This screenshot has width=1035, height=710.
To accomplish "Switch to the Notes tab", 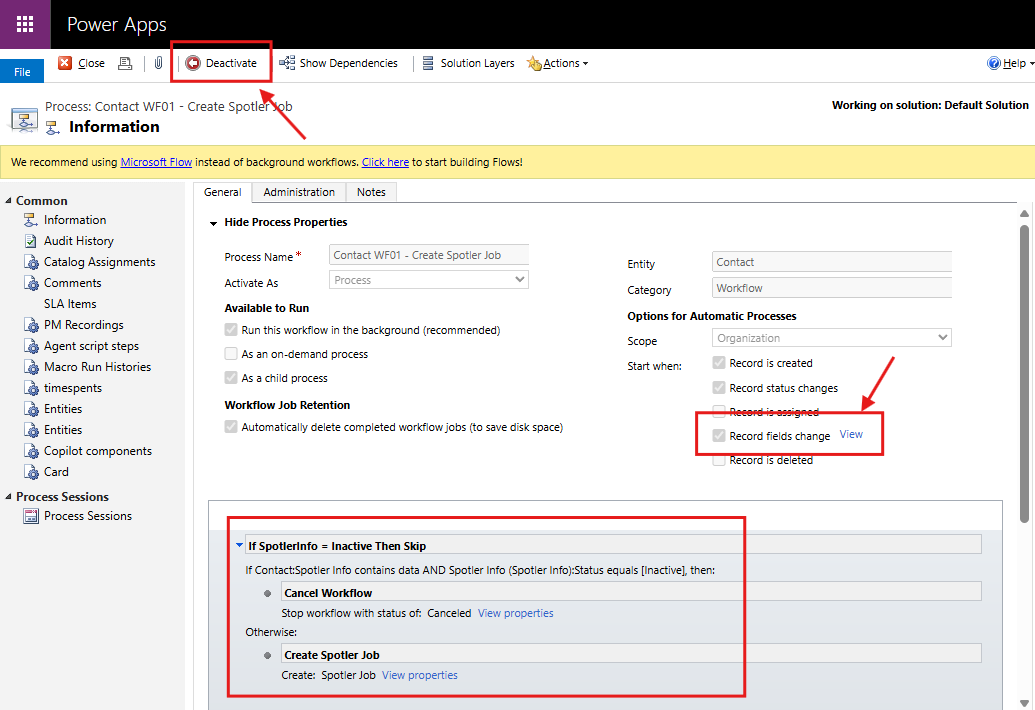I will point(371,192).
